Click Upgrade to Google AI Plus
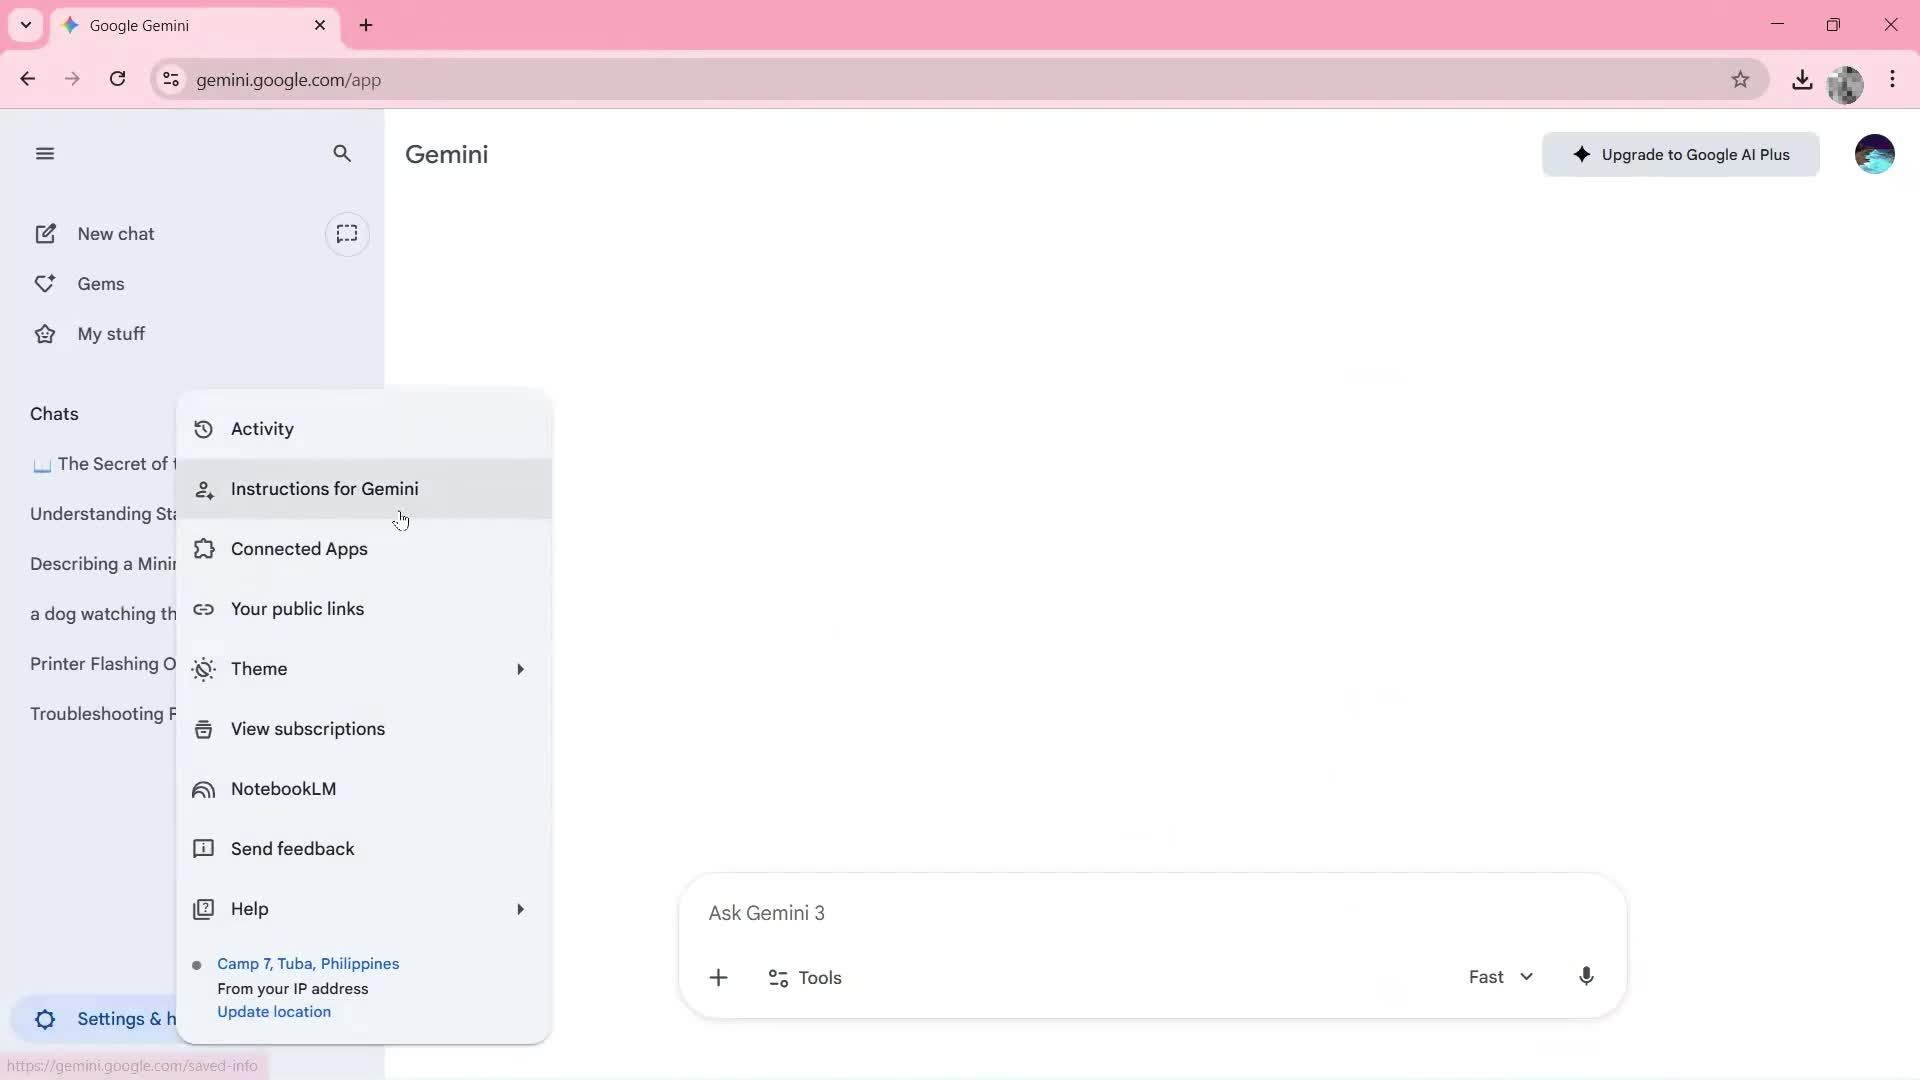 pos(1680,154)
